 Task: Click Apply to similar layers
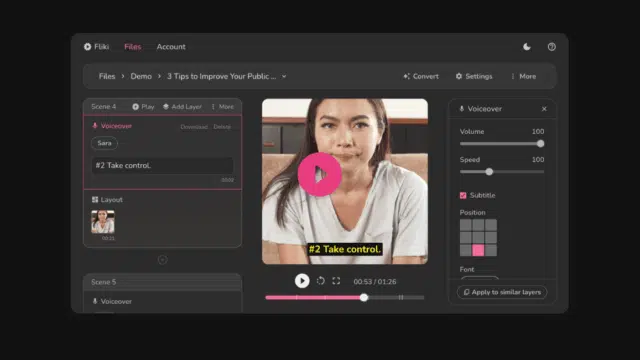point(502,292)
